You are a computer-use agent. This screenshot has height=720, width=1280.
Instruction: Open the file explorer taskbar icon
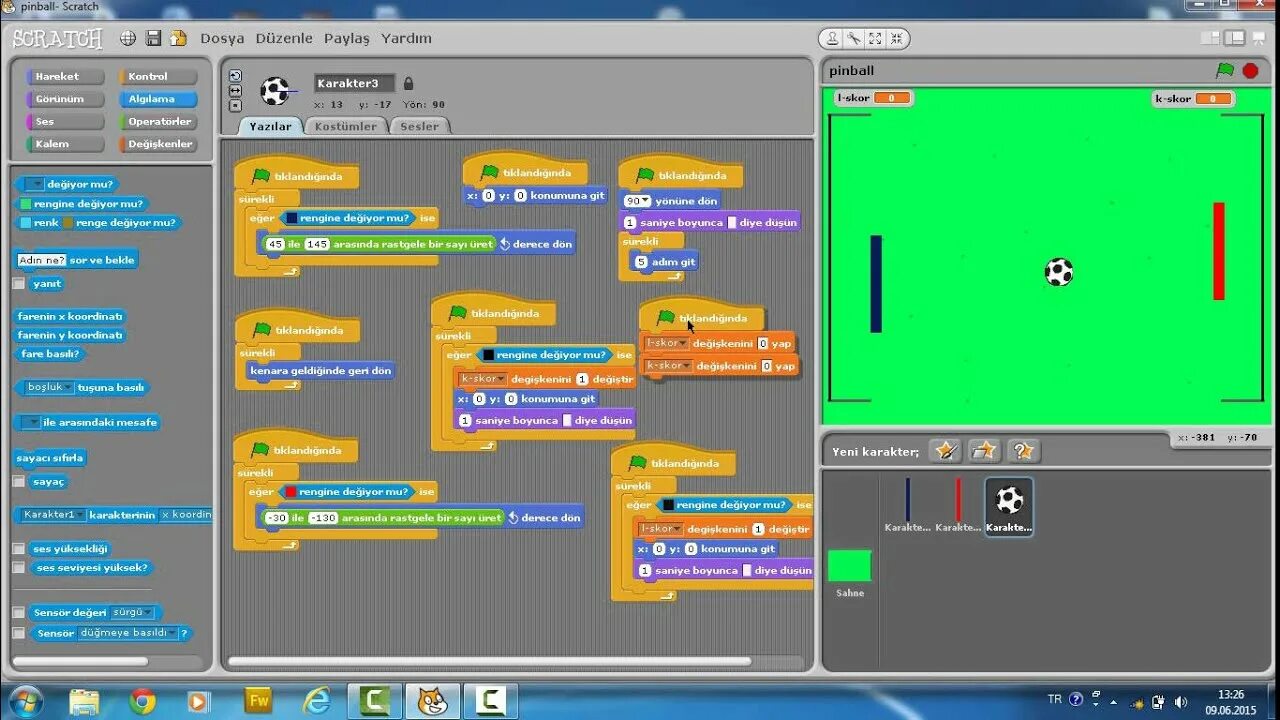point(85,701)
